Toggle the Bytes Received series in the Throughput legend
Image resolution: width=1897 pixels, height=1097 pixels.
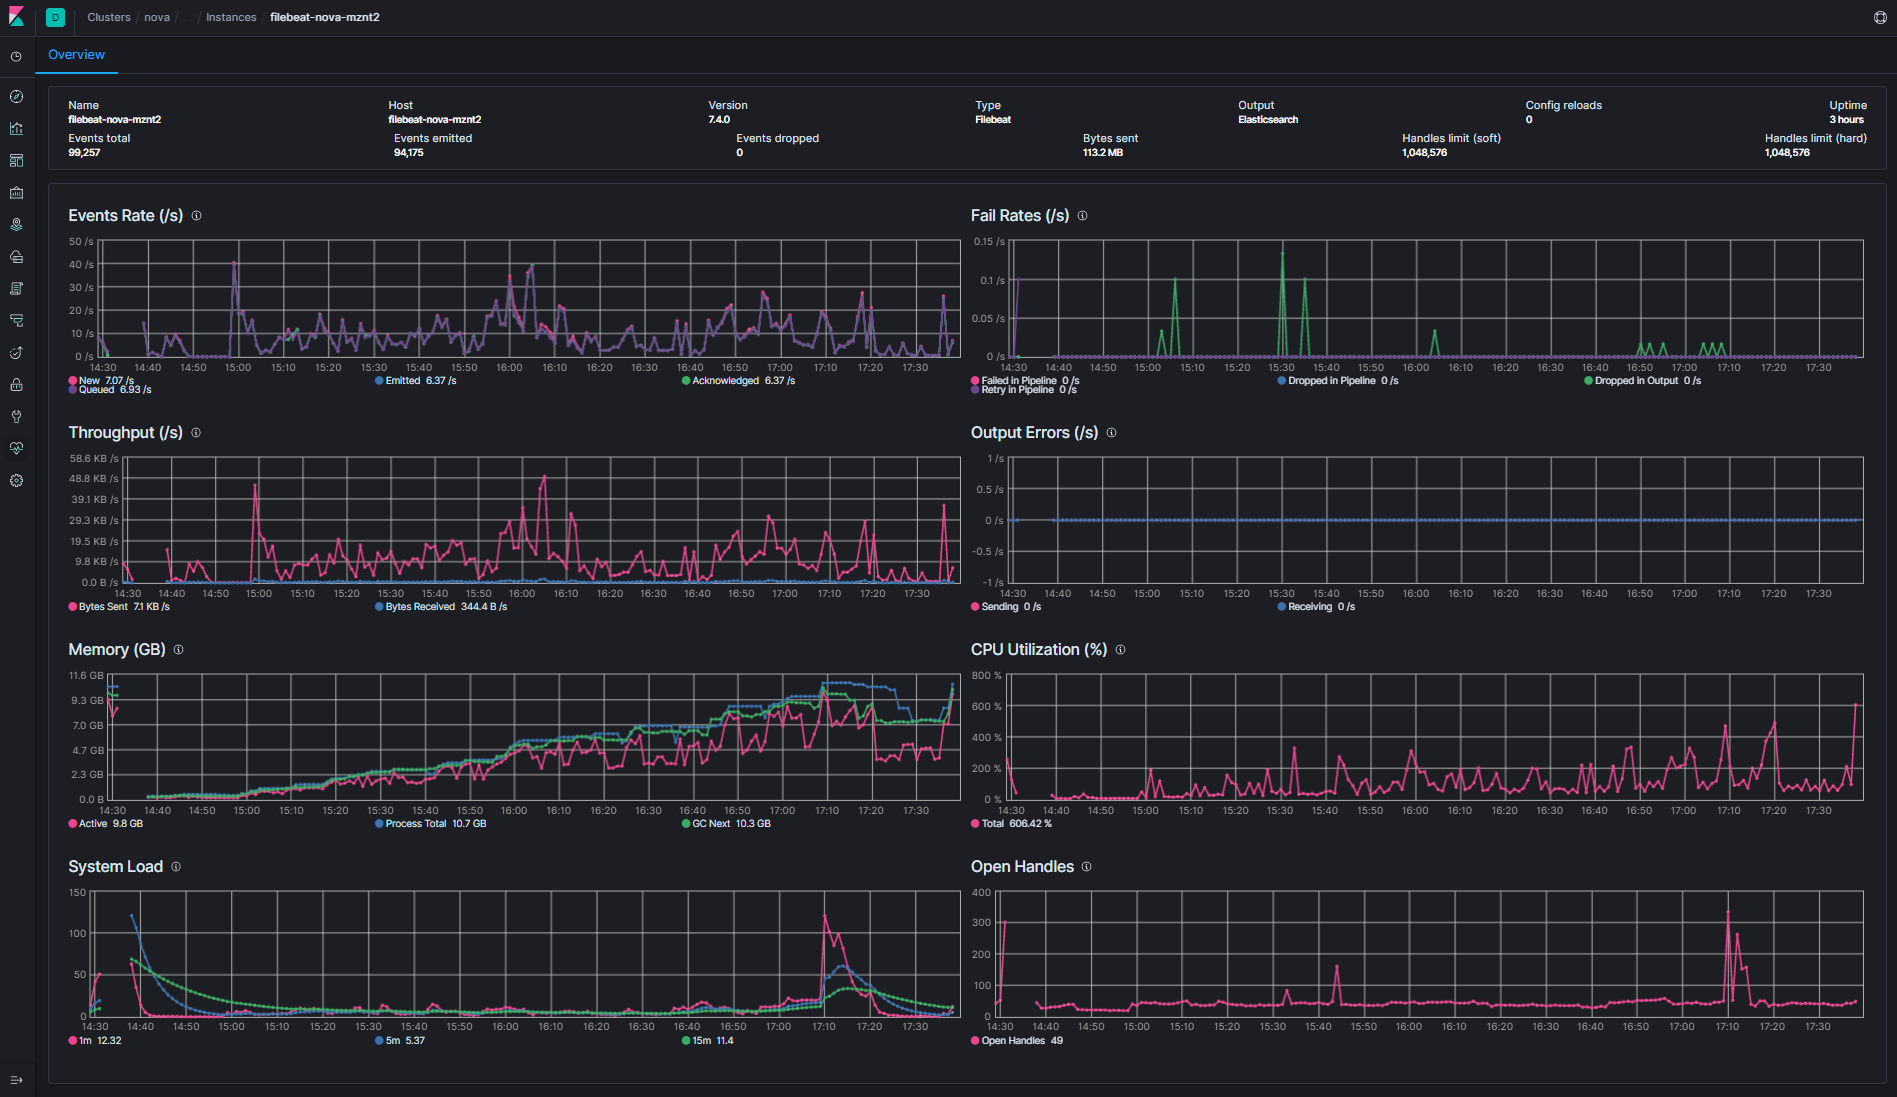tap(441, 607)
